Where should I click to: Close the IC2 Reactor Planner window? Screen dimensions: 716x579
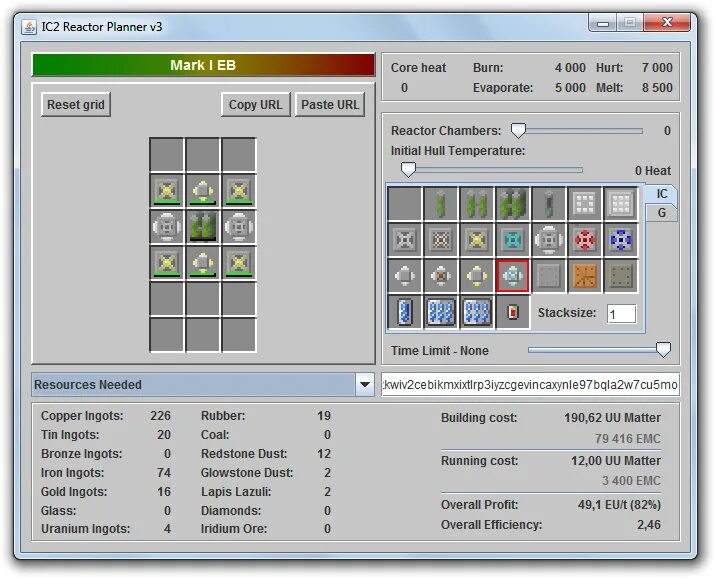(667, 22)
